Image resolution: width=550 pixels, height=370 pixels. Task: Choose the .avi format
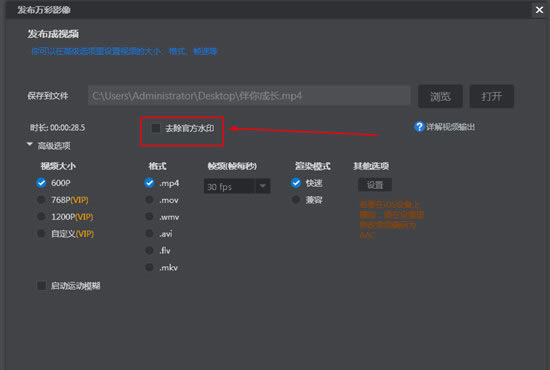click(x=149, y=233)
